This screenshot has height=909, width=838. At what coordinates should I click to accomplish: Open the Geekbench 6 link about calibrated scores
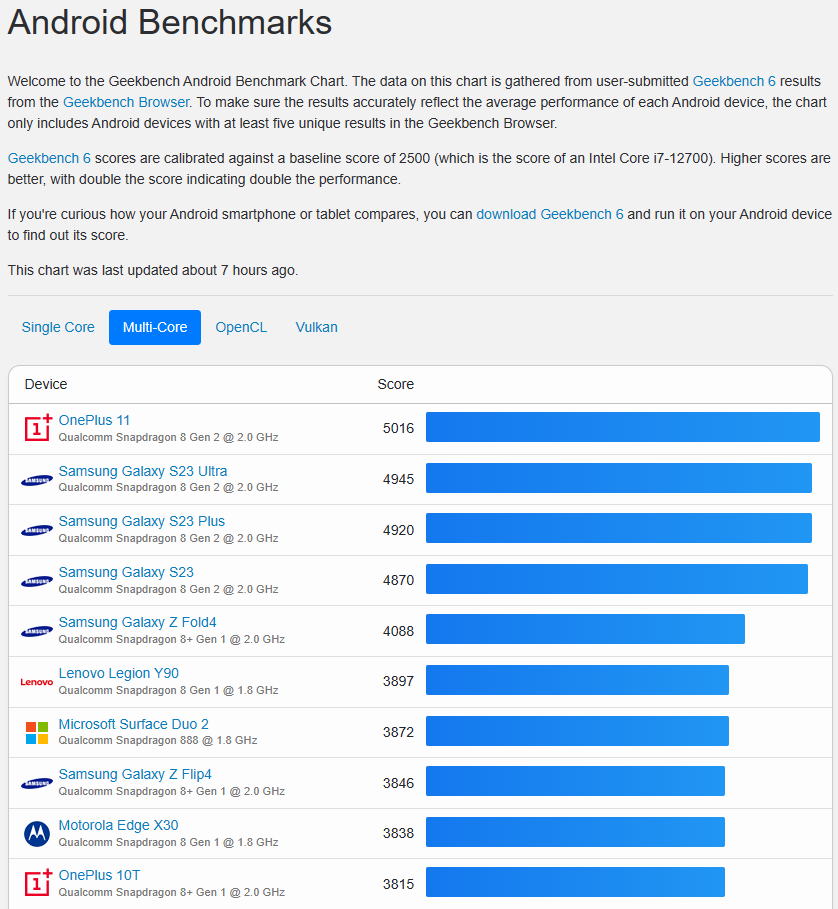tap(49, 158)
